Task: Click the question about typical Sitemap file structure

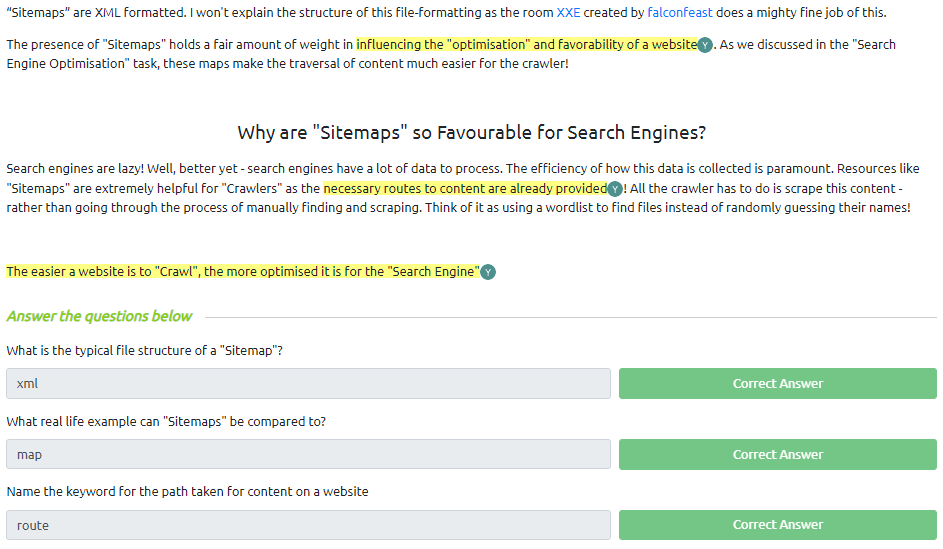Action: pyautogui.click(x=144, y=350)
